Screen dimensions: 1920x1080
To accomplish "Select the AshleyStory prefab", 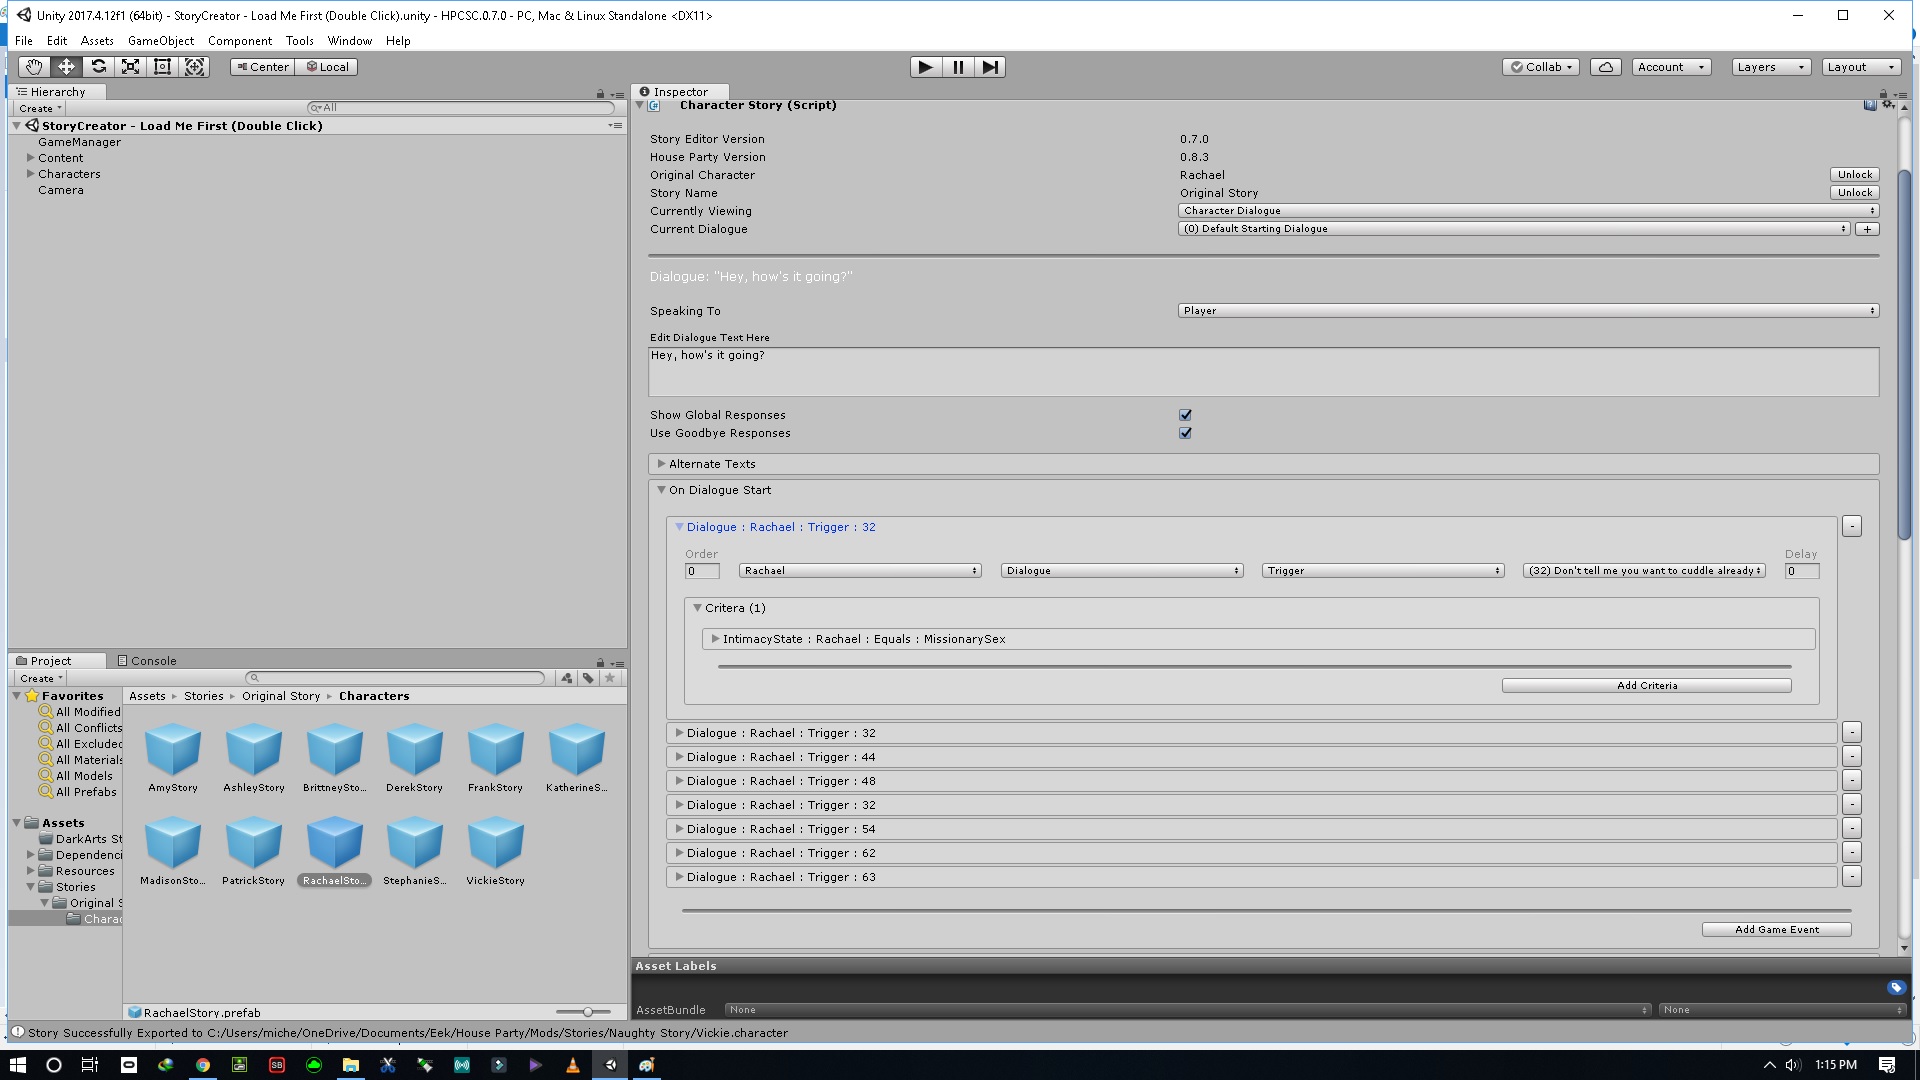I will point(254,757).
